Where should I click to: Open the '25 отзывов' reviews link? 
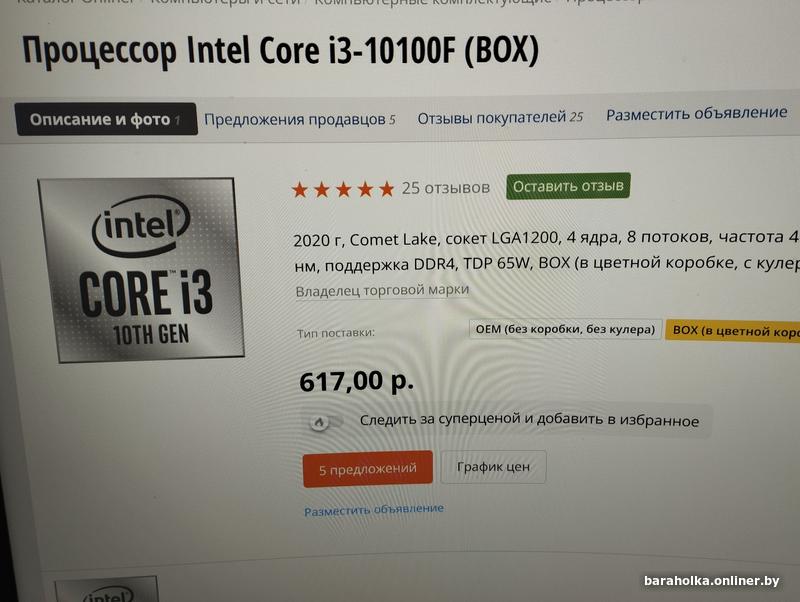[x=445, y=188]
